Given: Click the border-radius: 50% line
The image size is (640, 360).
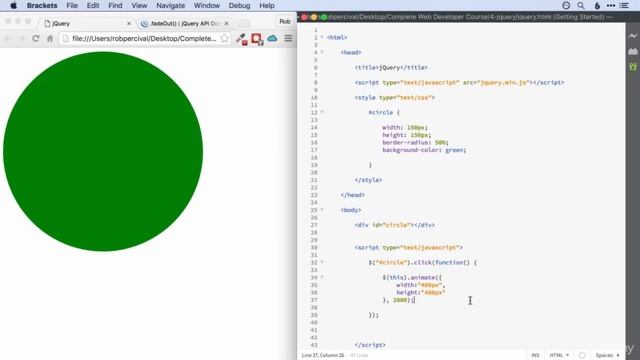Looking at the screenshot, I should (416, 142).
